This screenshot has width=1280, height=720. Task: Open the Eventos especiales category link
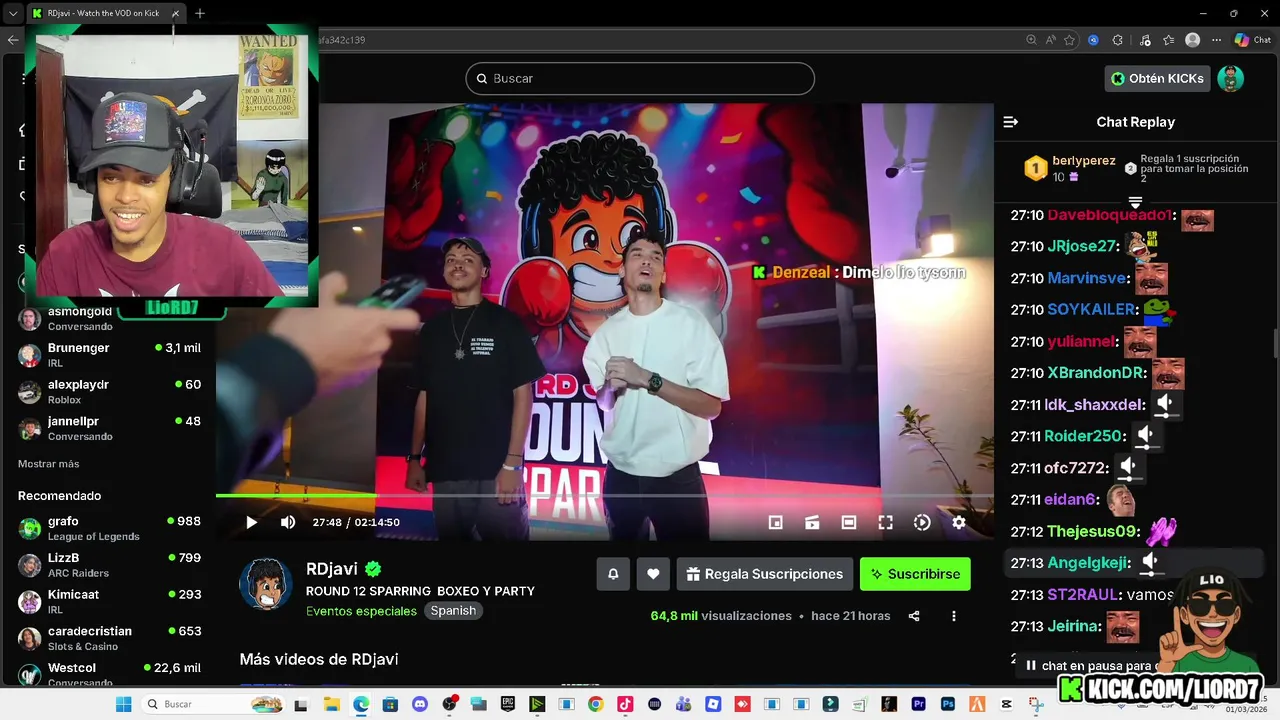(x=361, y=611)
